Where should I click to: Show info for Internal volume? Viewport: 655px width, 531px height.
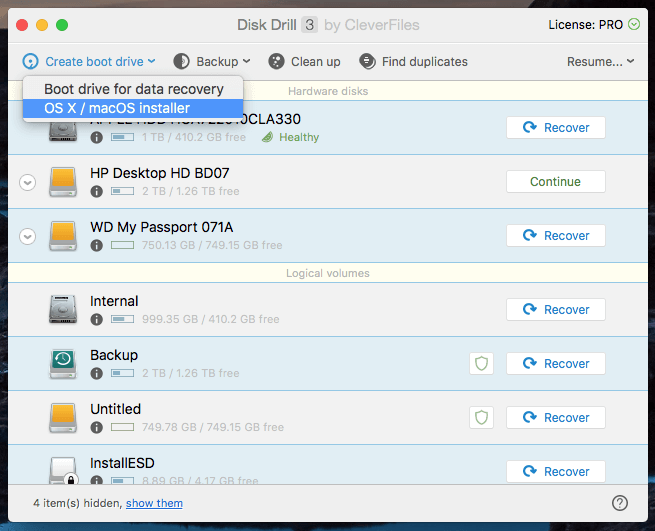point(96,319)
